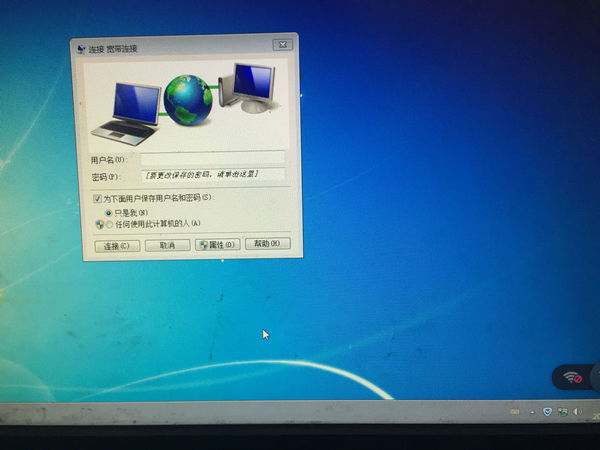Click the 连接 (Connect) button
This screenshot has height=450, width=600.
click(117, 246)
